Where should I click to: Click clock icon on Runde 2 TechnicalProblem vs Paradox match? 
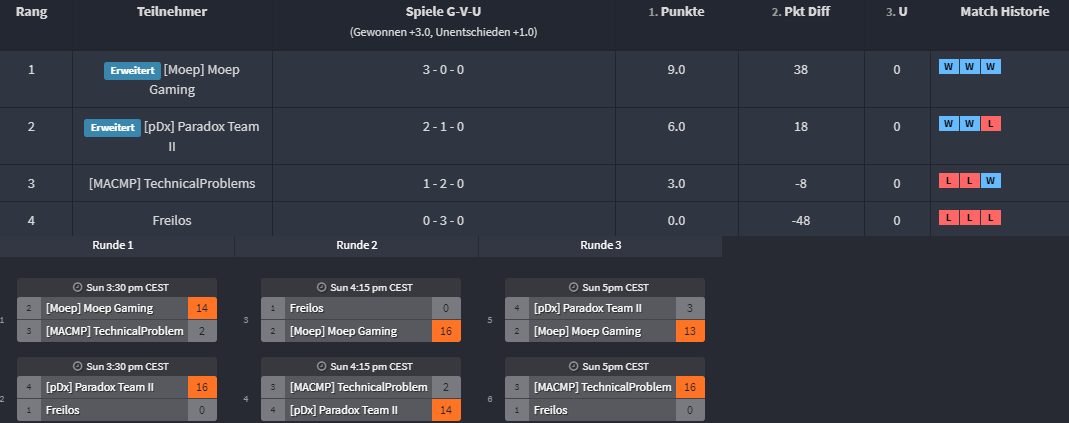click(x=322, y=366)
